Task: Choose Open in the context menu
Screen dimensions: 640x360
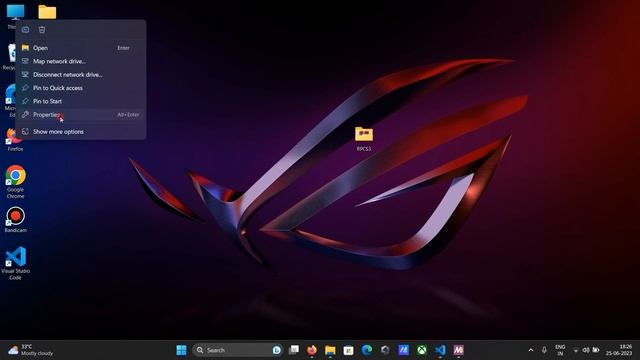Action: (81, 48)
